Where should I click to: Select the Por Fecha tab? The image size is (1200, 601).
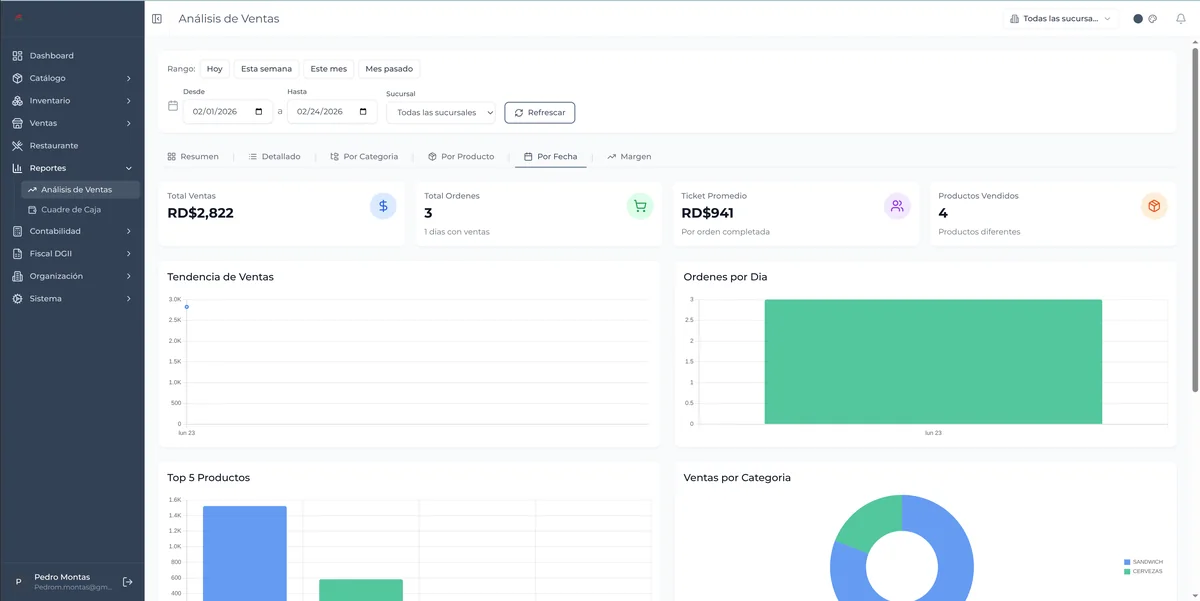coord(551,157)
